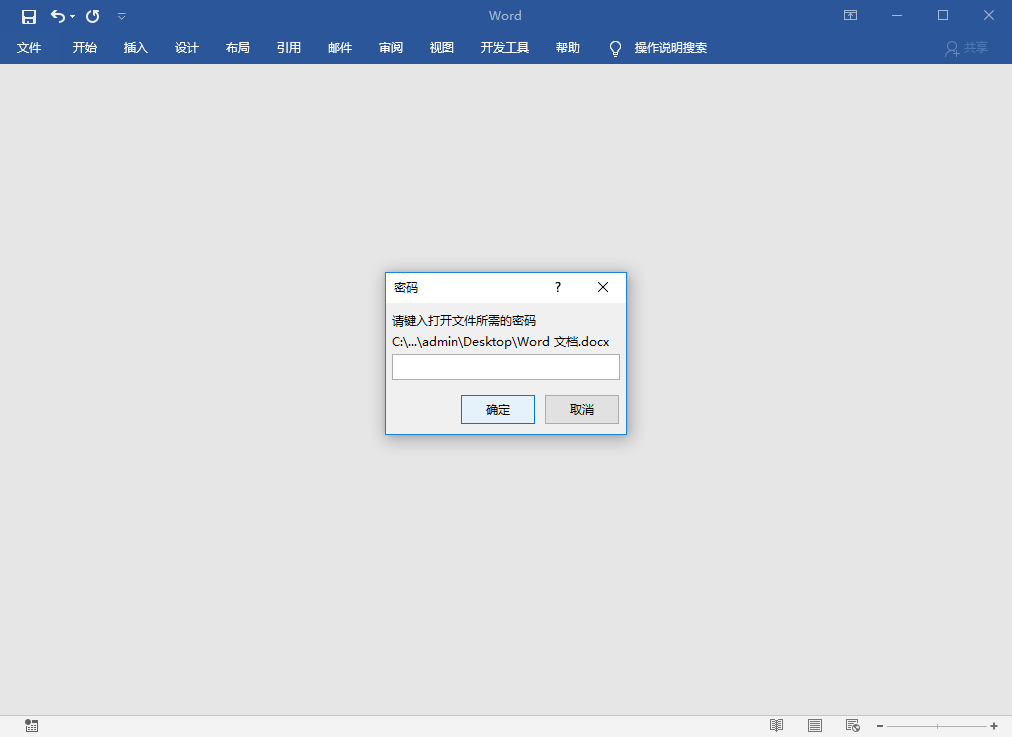
Task: Click the Save icon in the title bar
Action: tap(28, 16)
